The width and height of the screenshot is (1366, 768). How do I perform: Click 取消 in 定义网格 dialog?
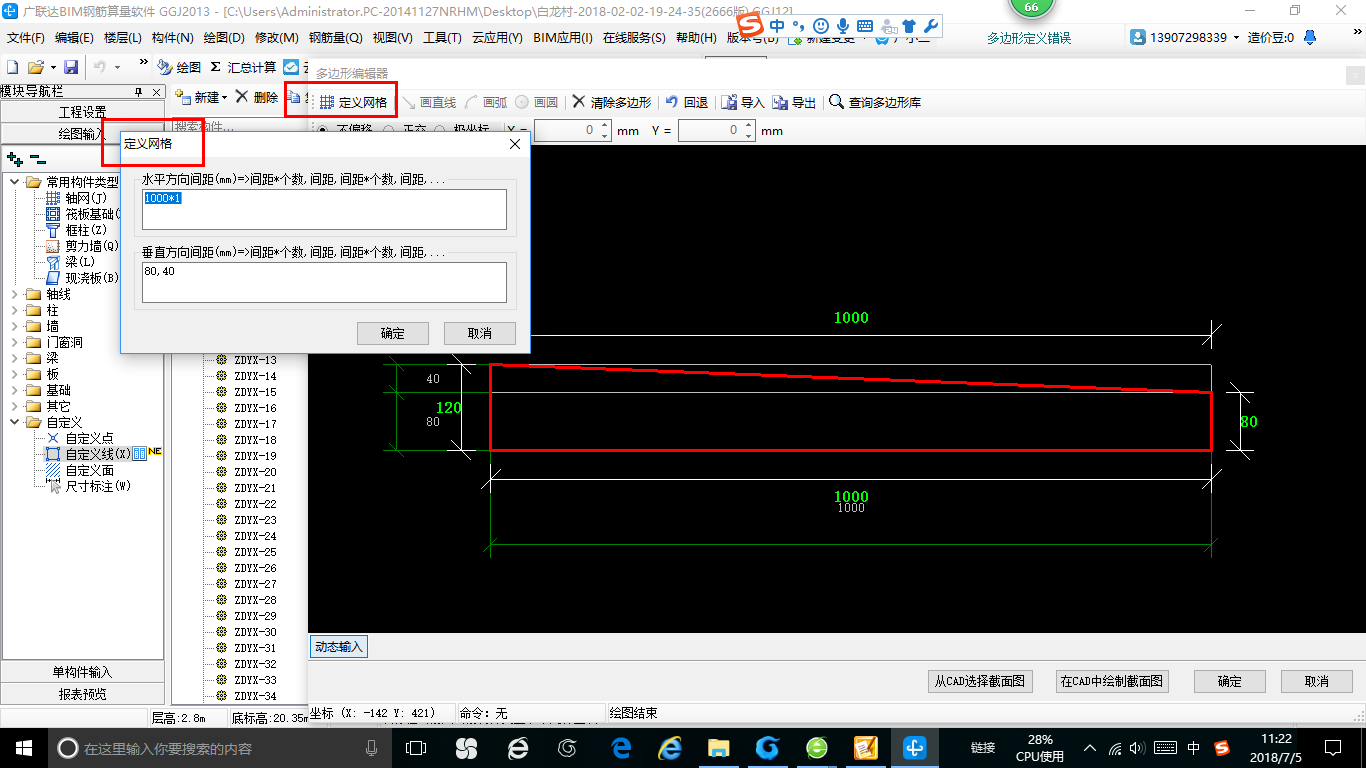[x=480, y=333]
